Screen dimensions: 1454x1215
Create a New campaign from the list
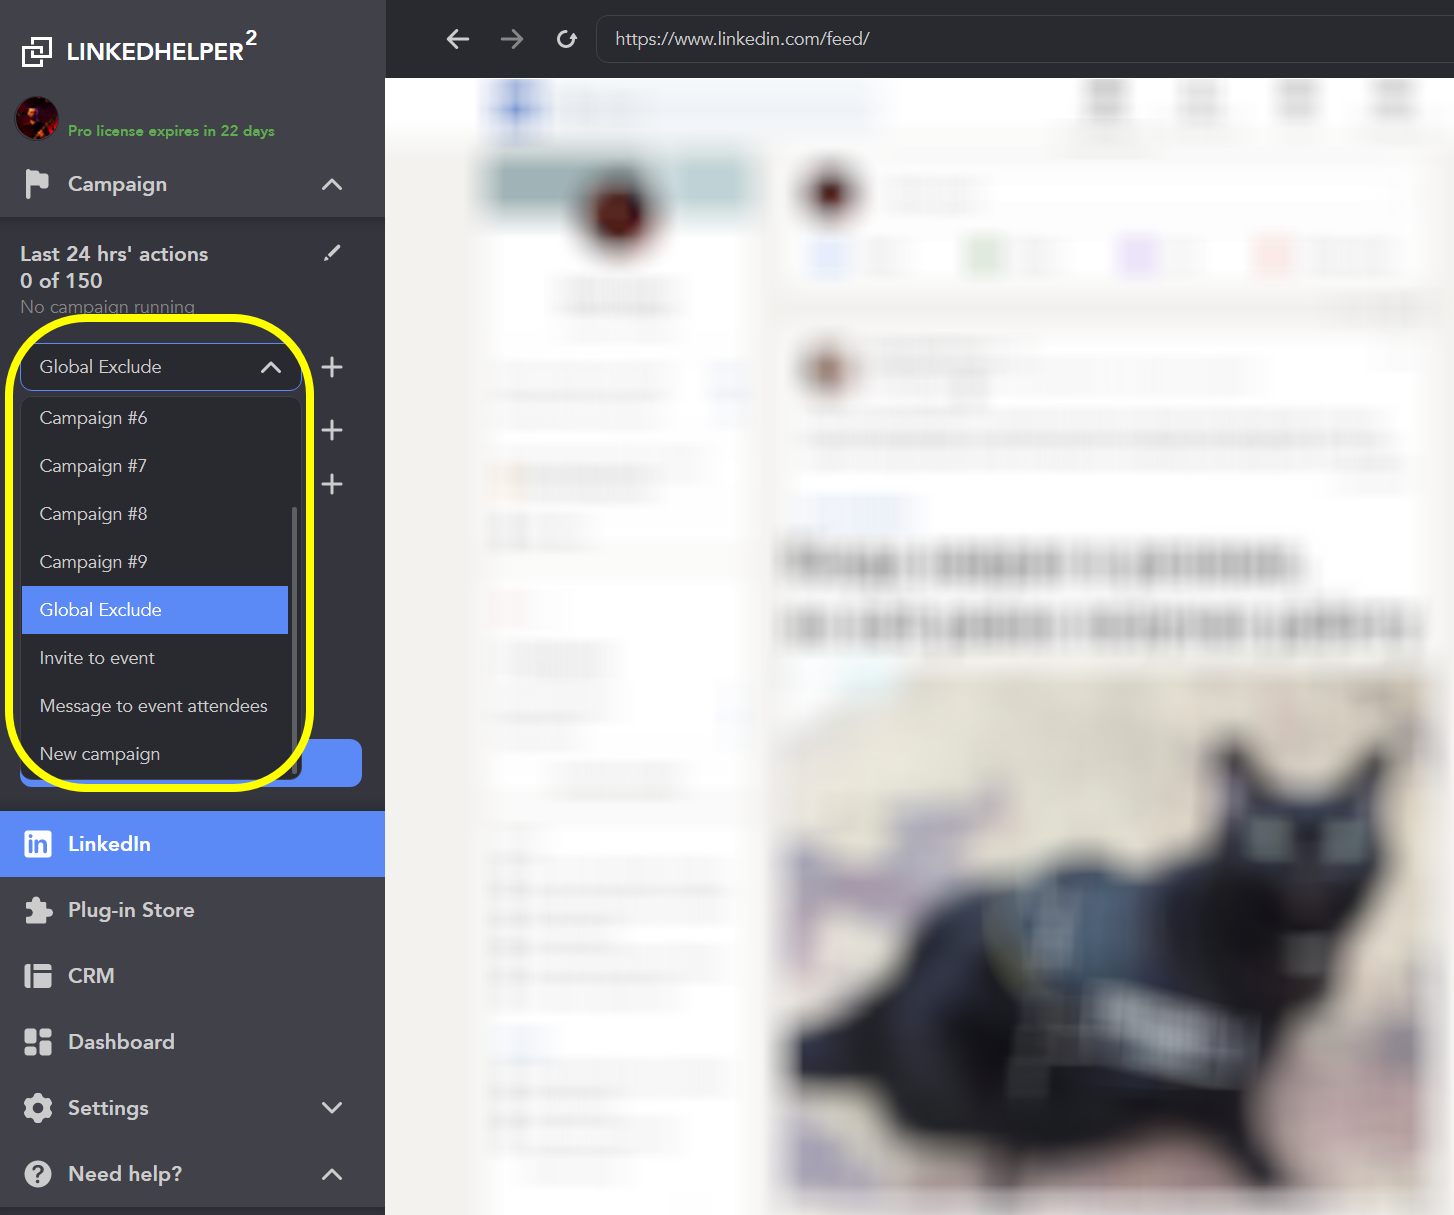pos(155,754)
